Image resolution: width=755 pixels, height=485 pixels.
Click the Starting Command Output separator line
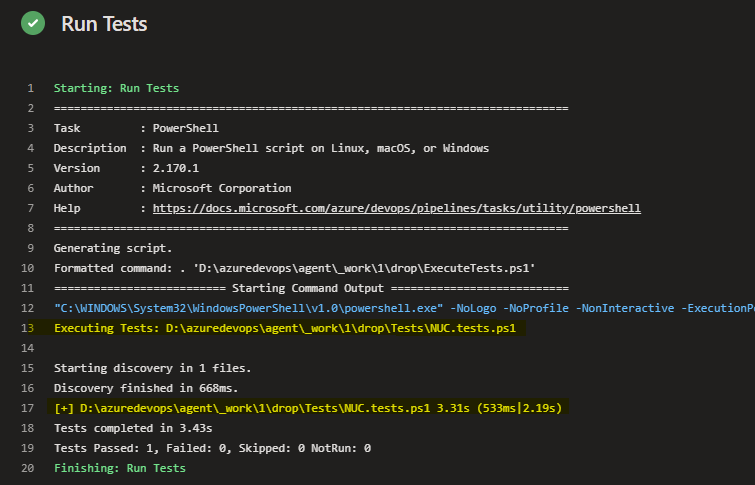tap(311, 288)
